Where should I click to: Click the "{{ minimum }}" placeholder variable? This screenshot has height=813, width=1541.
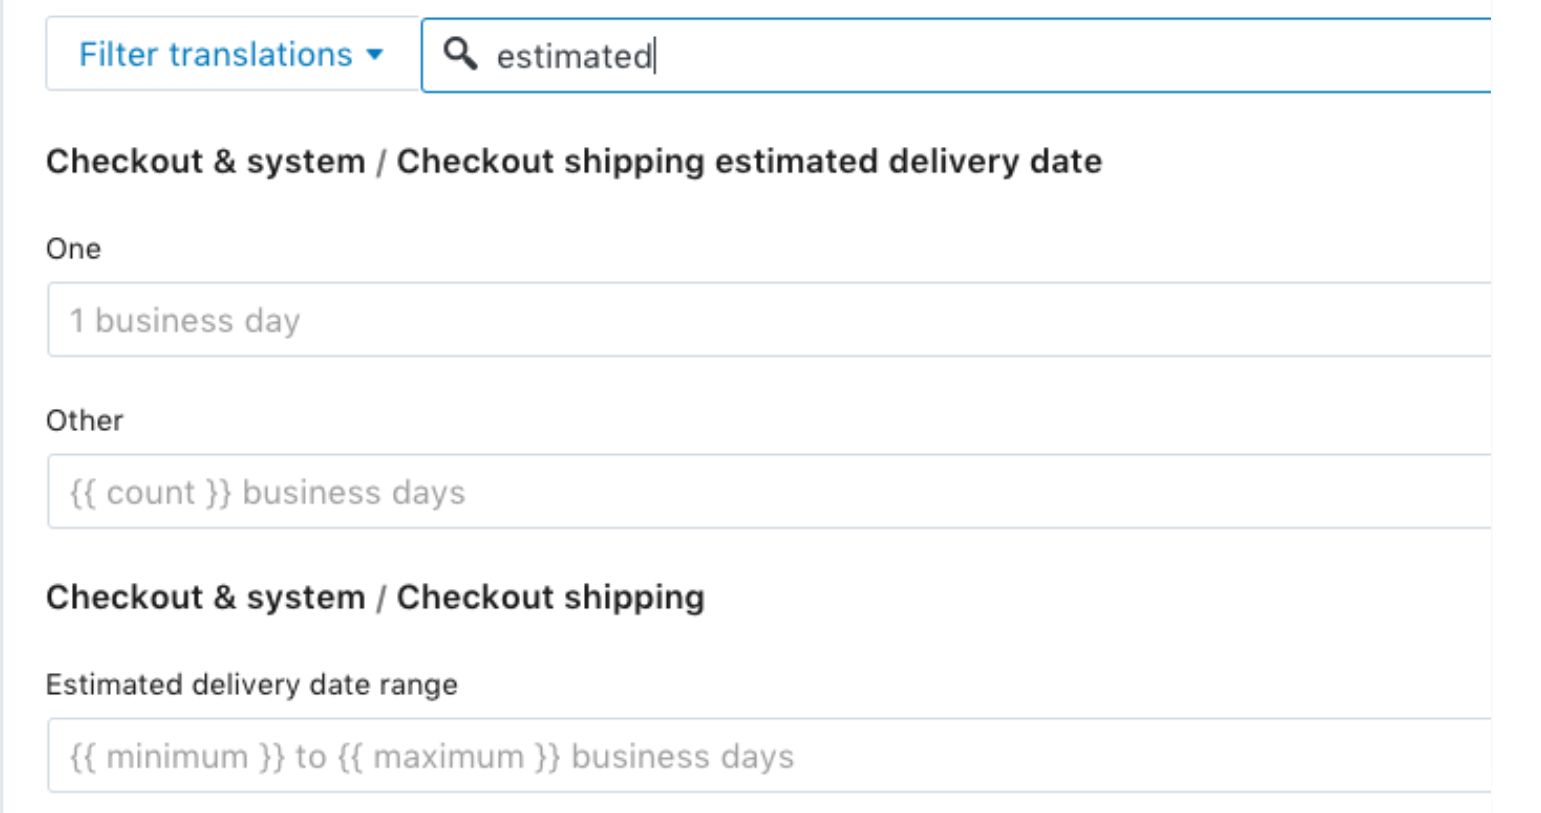point(177,757)
